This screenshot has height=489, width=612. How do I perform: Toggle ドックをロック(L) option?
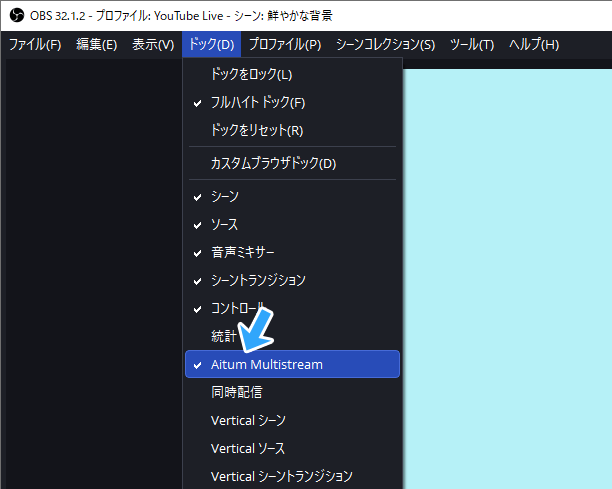(292, 74)
